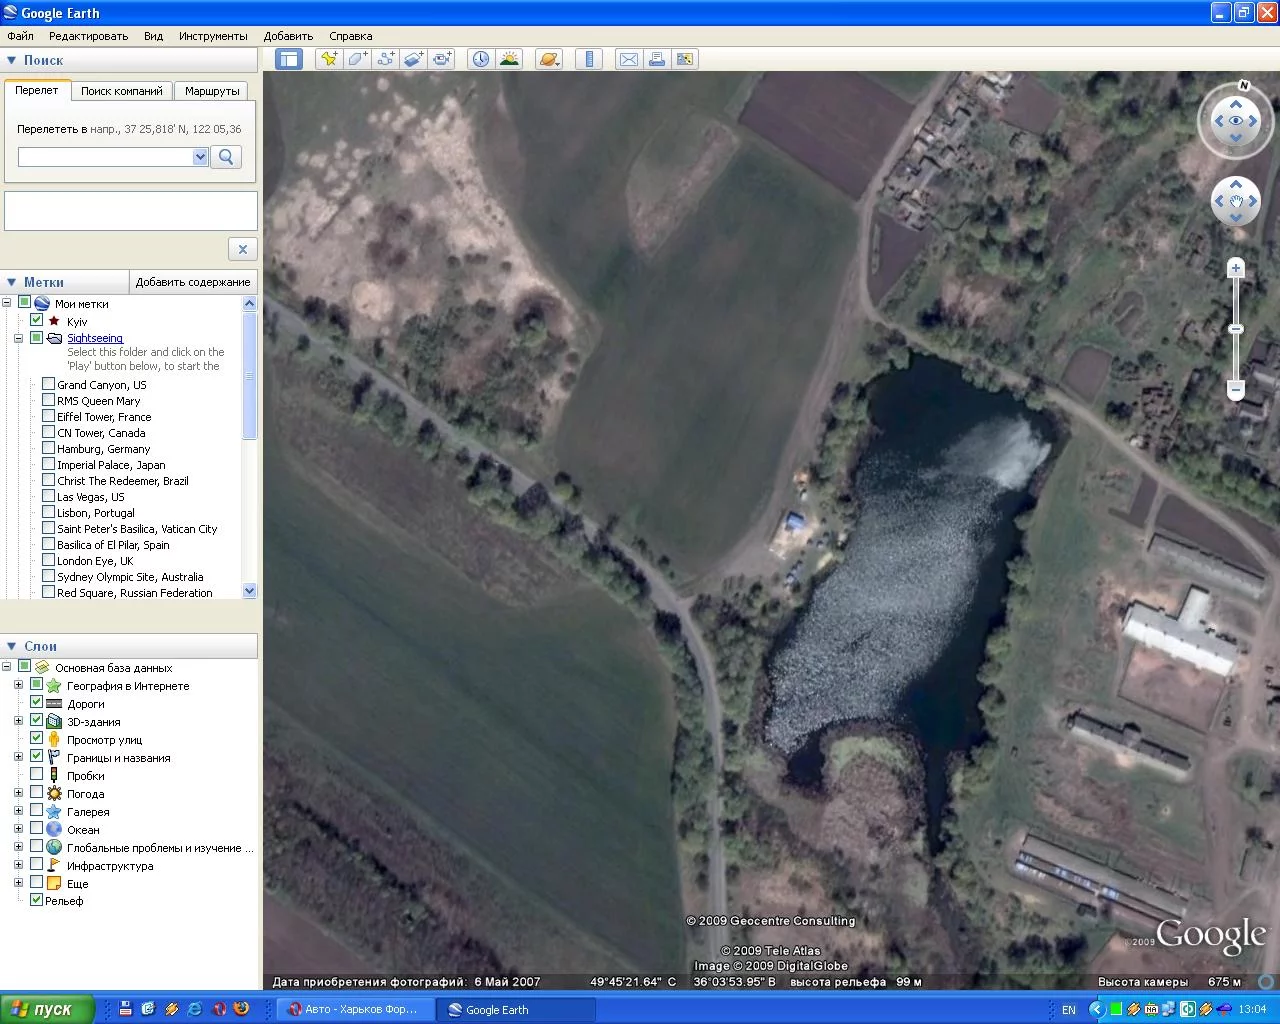Image resolution: width=1280 pixels, height=1024 pixels.
Task: Add a new placemark with the pushpin tool
Action: (328, 59)
